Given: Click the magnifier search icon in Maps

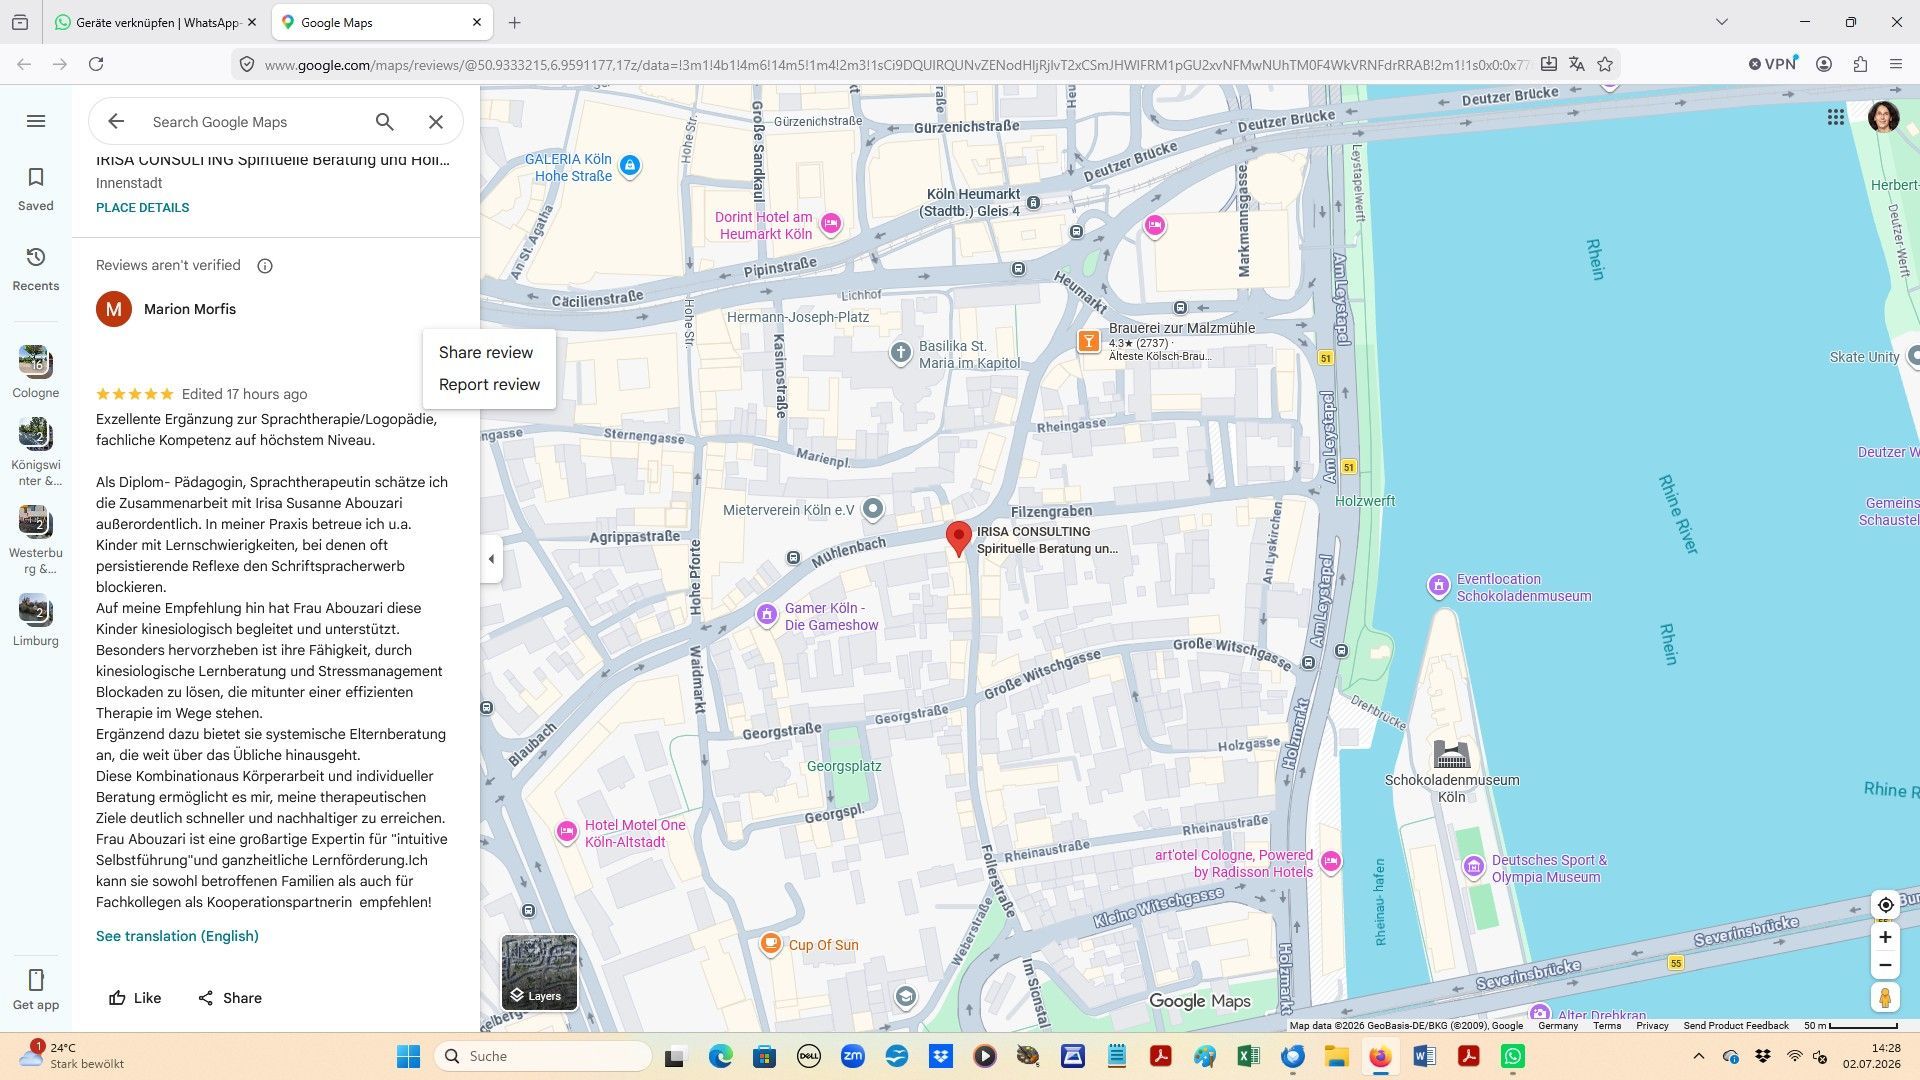Looking at the screenshot, I should [385, 122].
